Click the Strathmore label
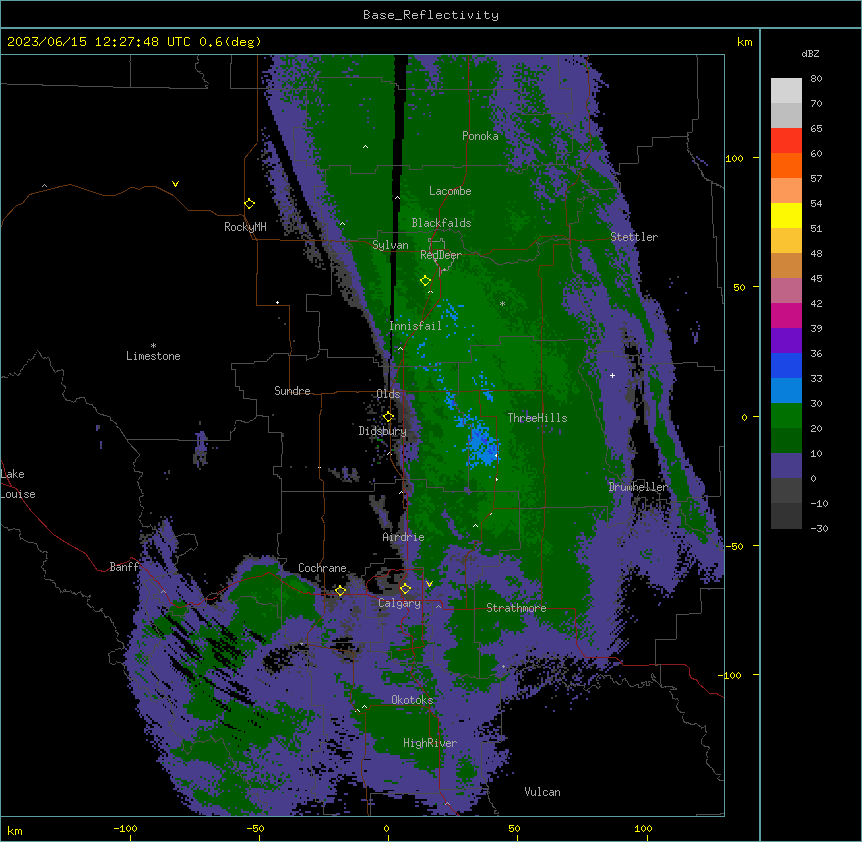The image size is (862, 842). [516, 608]
